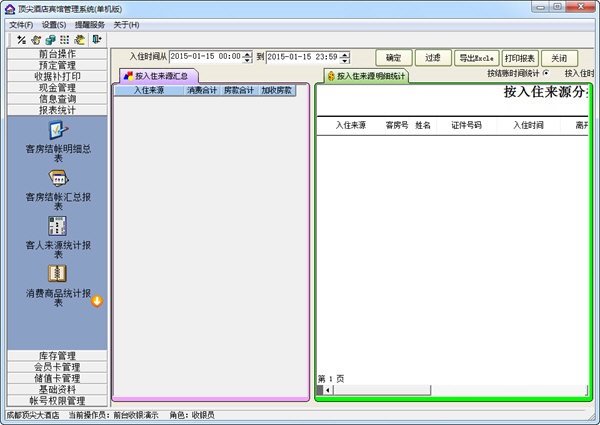Expand the 前台操作 sidebar group
The image size is (600, 425).
[x=57, y=54]
